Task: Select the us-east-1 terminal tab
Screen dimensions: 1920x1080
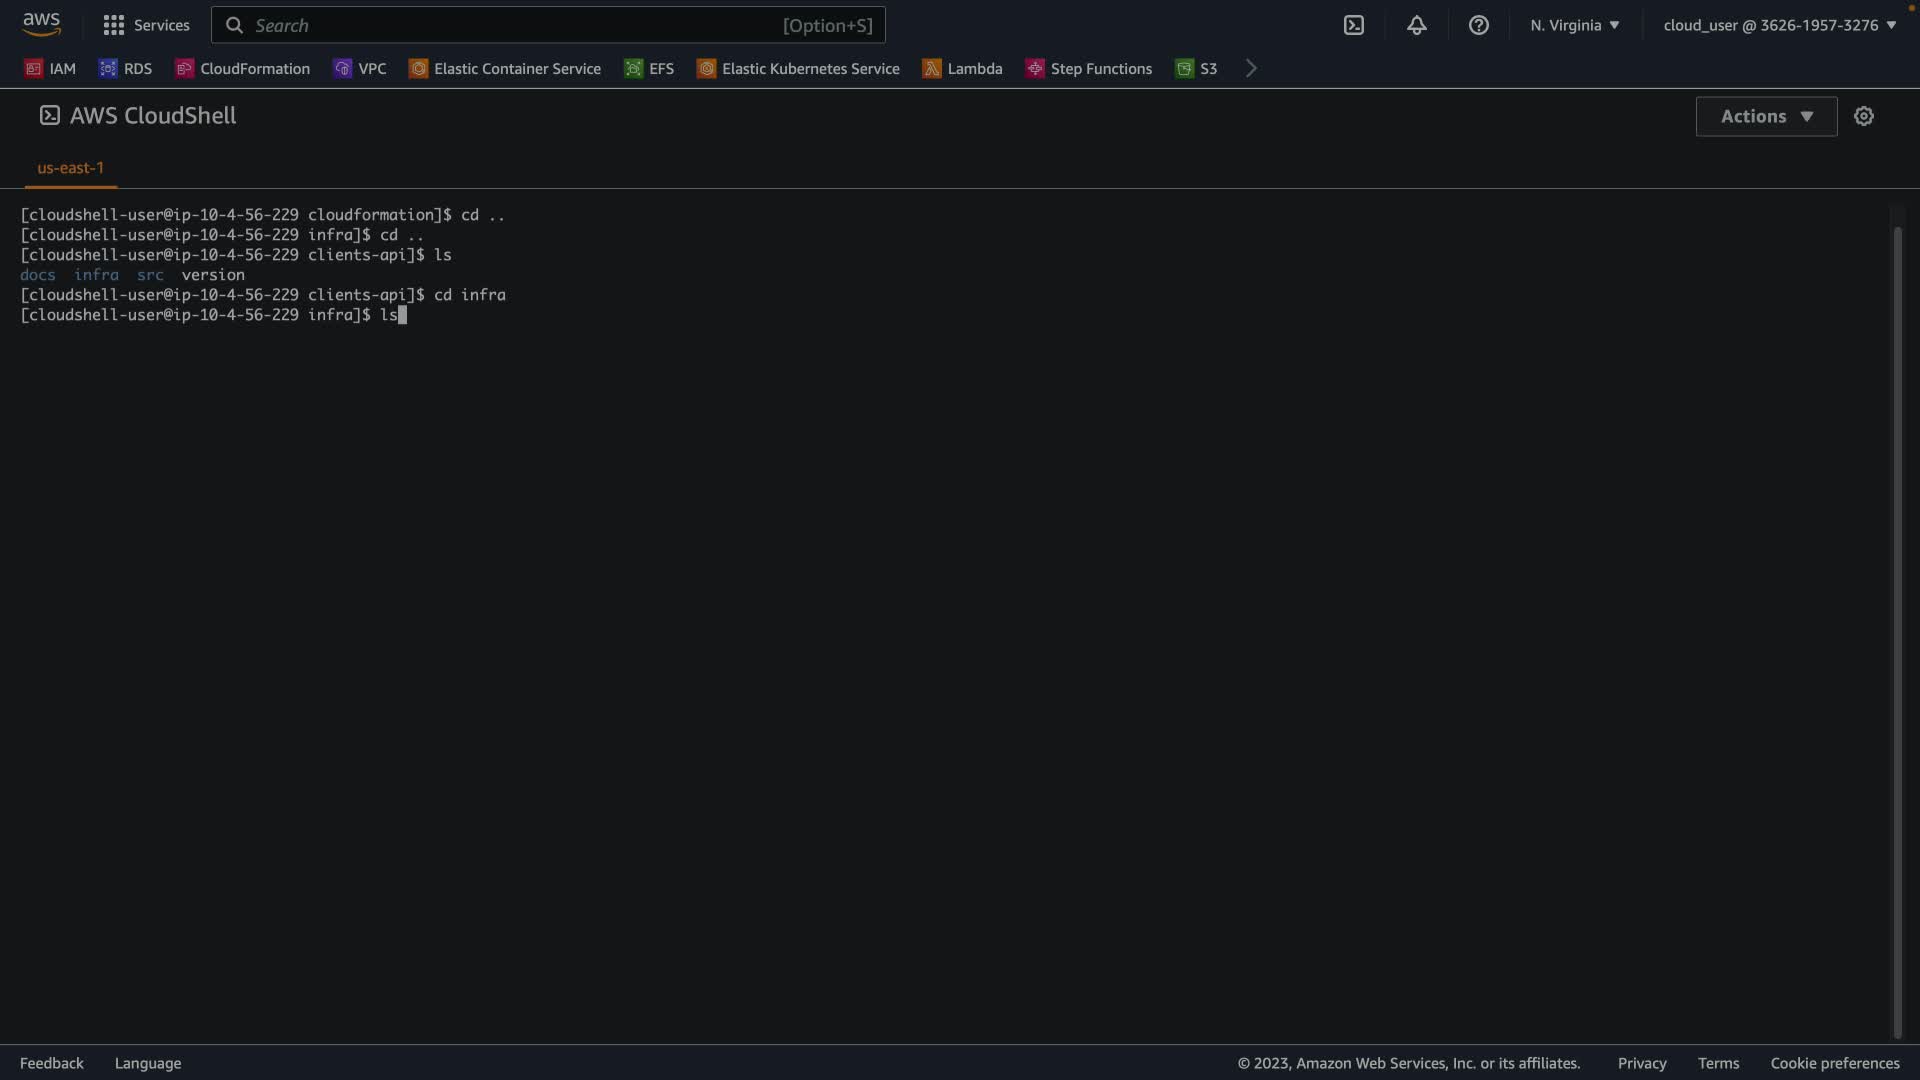Action: pyautogui.click(x=70, y=168)
